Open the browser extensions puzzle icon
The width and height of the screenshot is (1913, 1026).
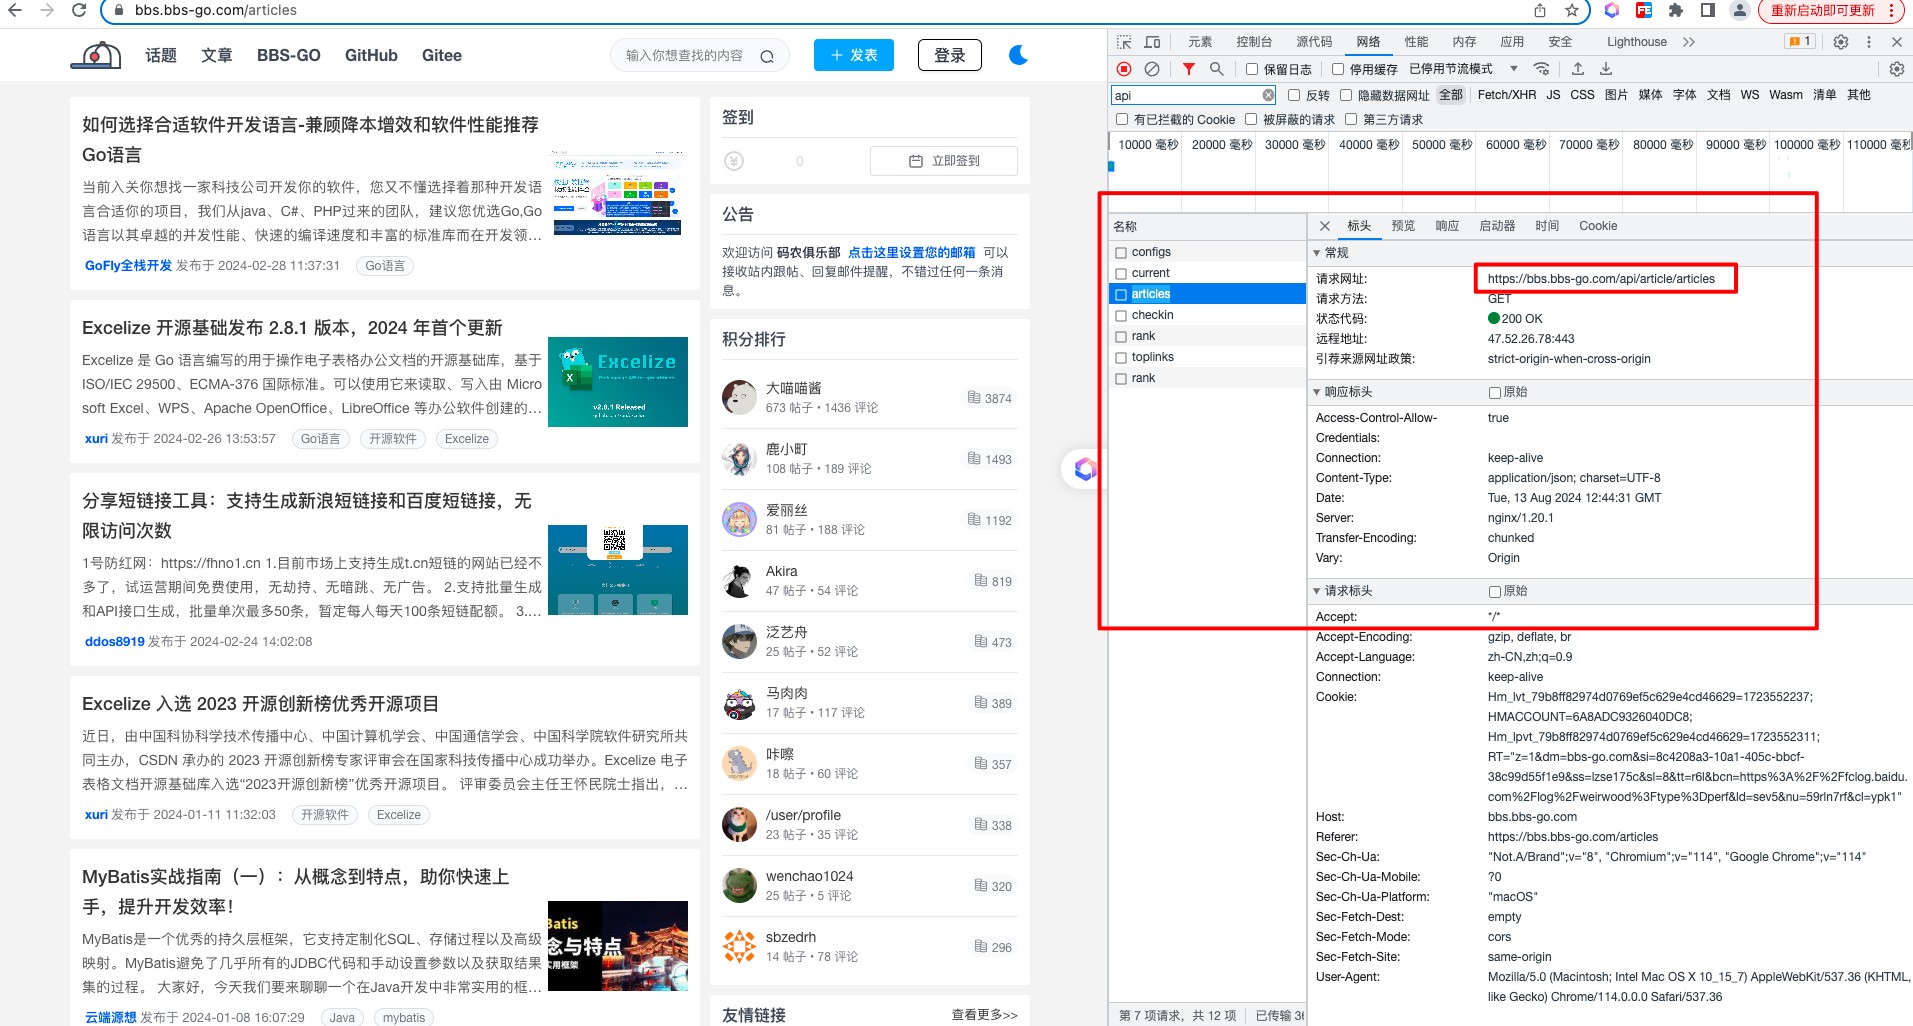coord(1676,10)
